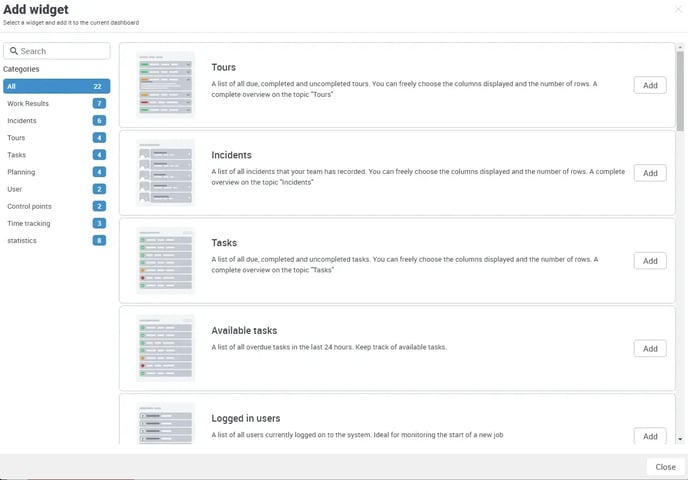
Task: Click the widget list scrollbar thumb
Action: [680, 91]
